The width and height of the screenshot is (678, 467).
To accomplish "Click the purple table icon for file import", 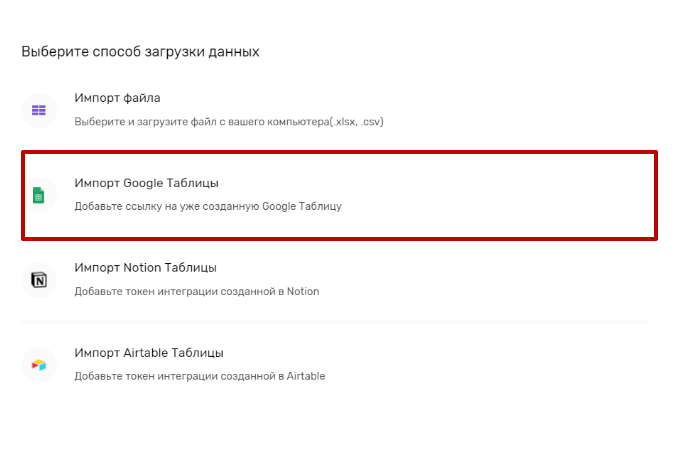I will [x=39, y=110].
